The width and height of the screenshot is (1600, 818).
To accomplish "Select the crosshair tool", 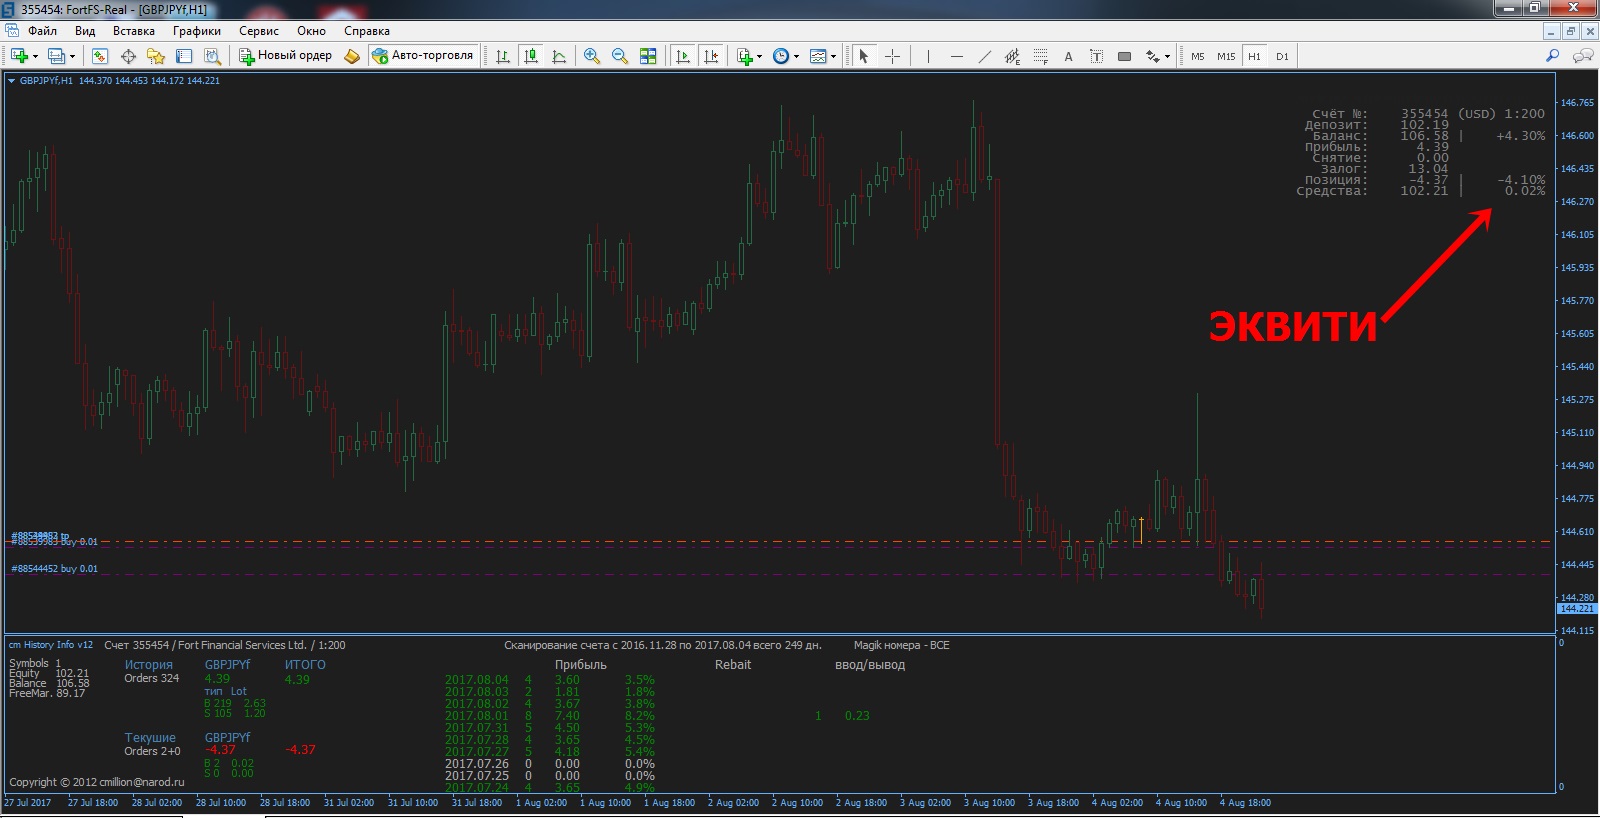I will [892, 56].
